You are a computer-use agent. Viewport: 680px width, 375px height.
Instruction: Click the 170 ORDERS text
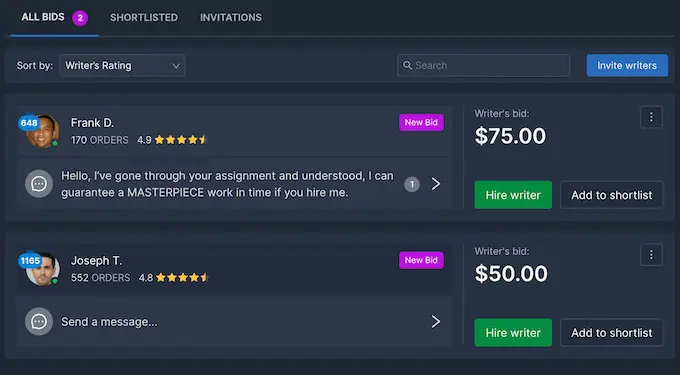(100, 140)
